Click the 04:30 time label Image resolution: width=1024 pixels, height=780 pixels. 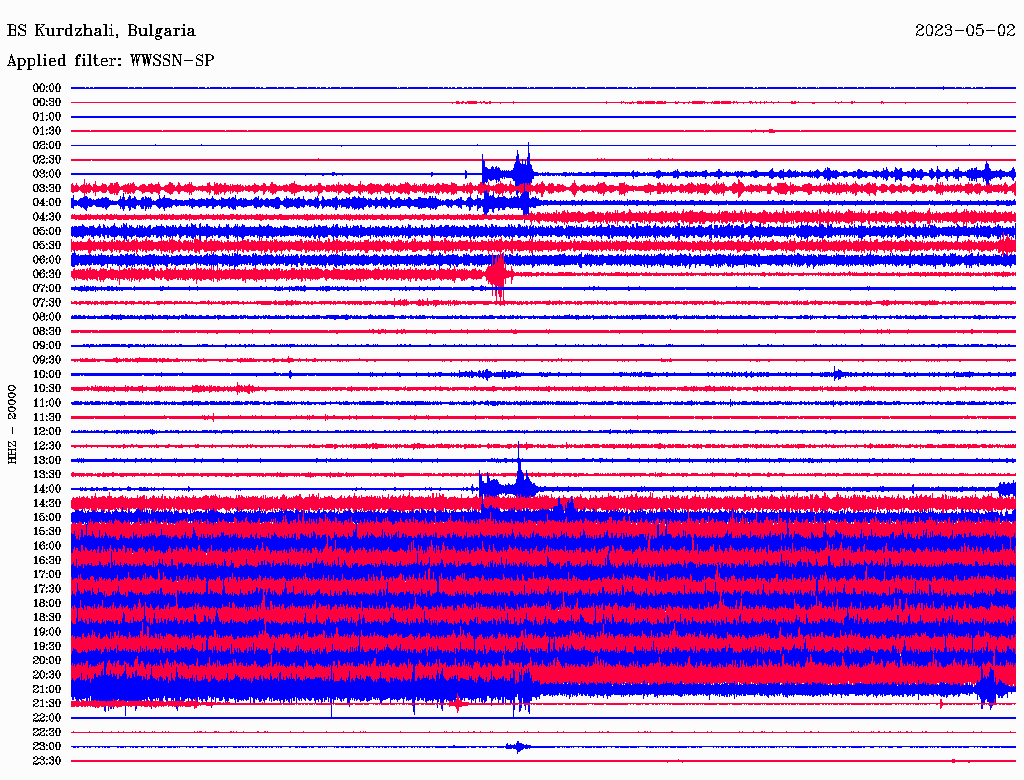point(47,217)
